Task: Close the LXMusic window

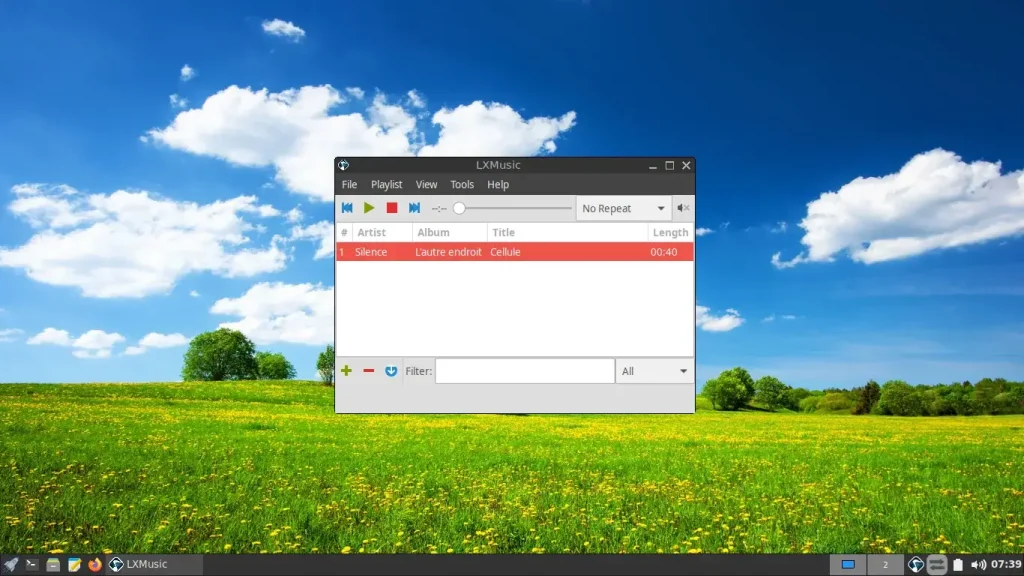Action: point(686,166)
